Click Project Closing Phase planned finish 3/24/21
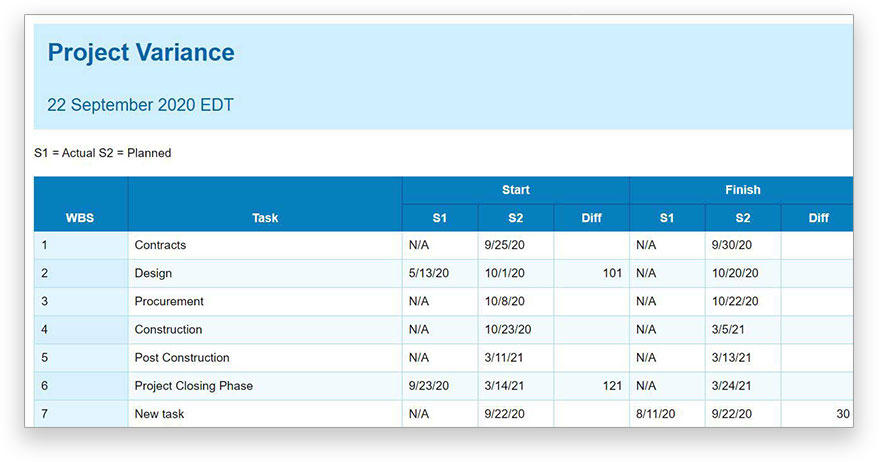 731,386
